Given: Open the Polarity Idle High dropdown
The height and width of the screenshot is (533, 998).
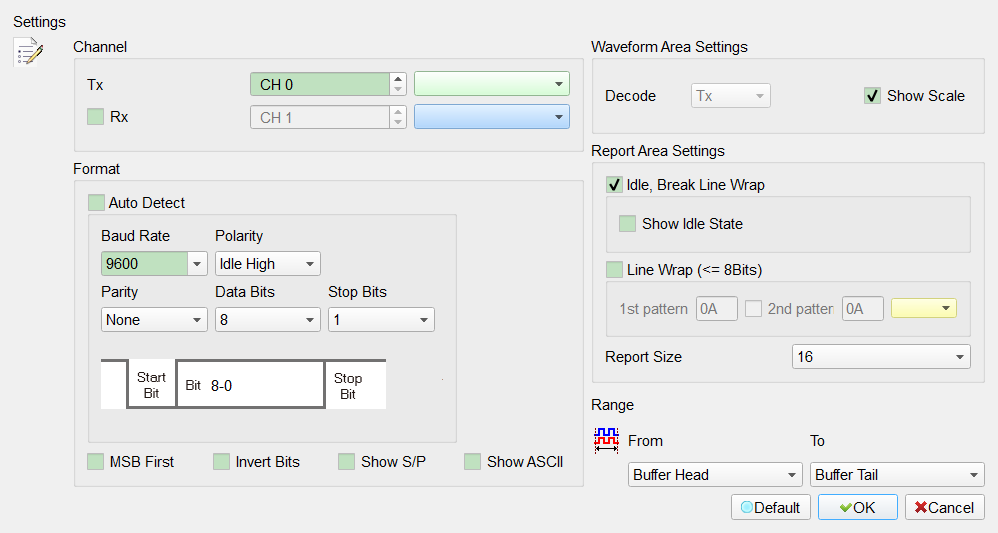Looking at the screenshot, I should [x=267, y=264].
